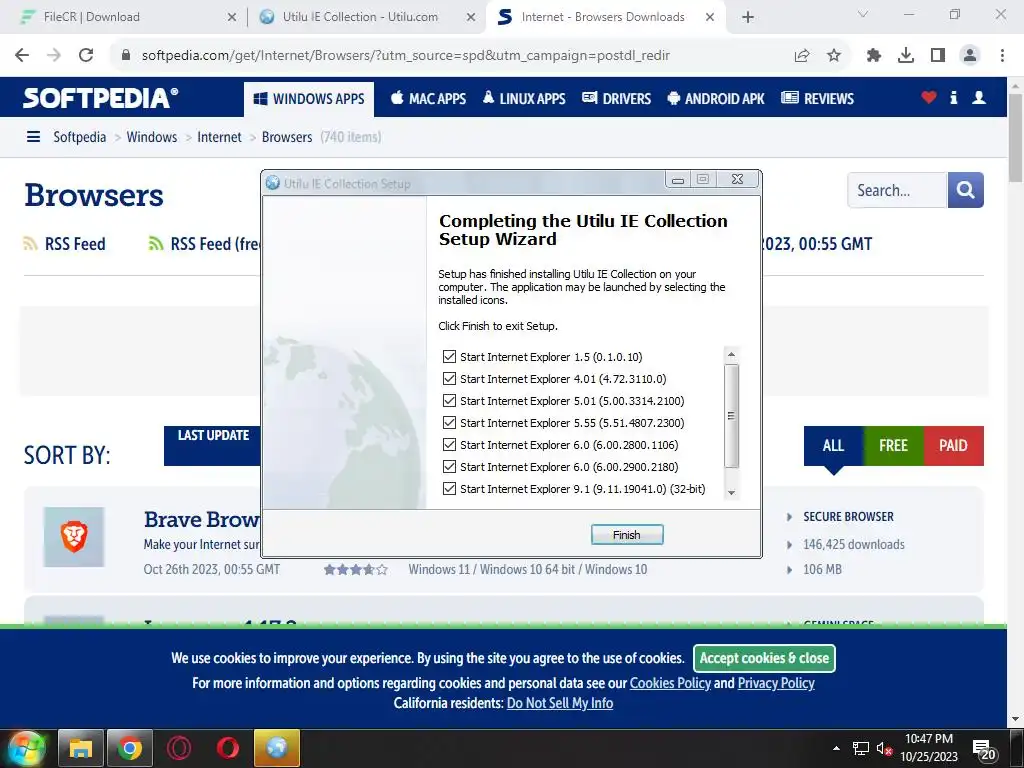Click the volume muted tray icon
Image resolution: width=1024 pixels, height=768 pixels.
pos(884,749)
